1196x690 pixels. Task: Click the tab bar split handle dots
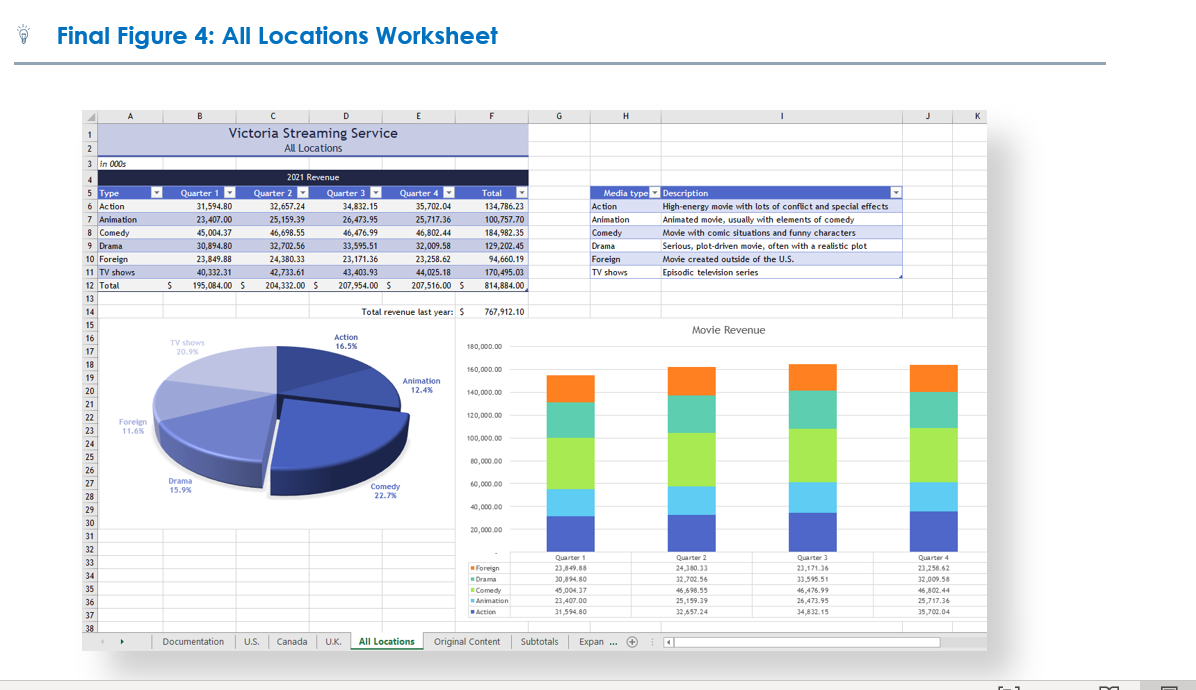(x=652, y=642)
